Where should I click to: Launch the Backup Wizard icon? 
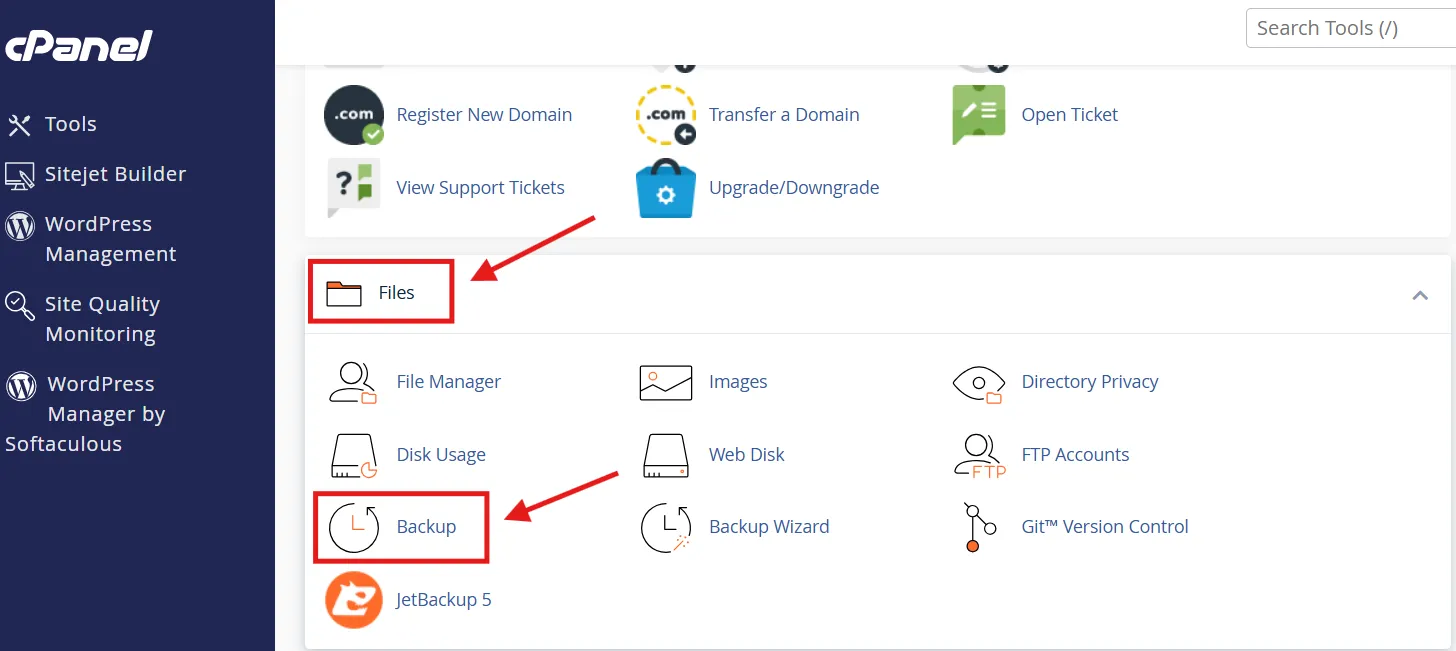(665, 527)
